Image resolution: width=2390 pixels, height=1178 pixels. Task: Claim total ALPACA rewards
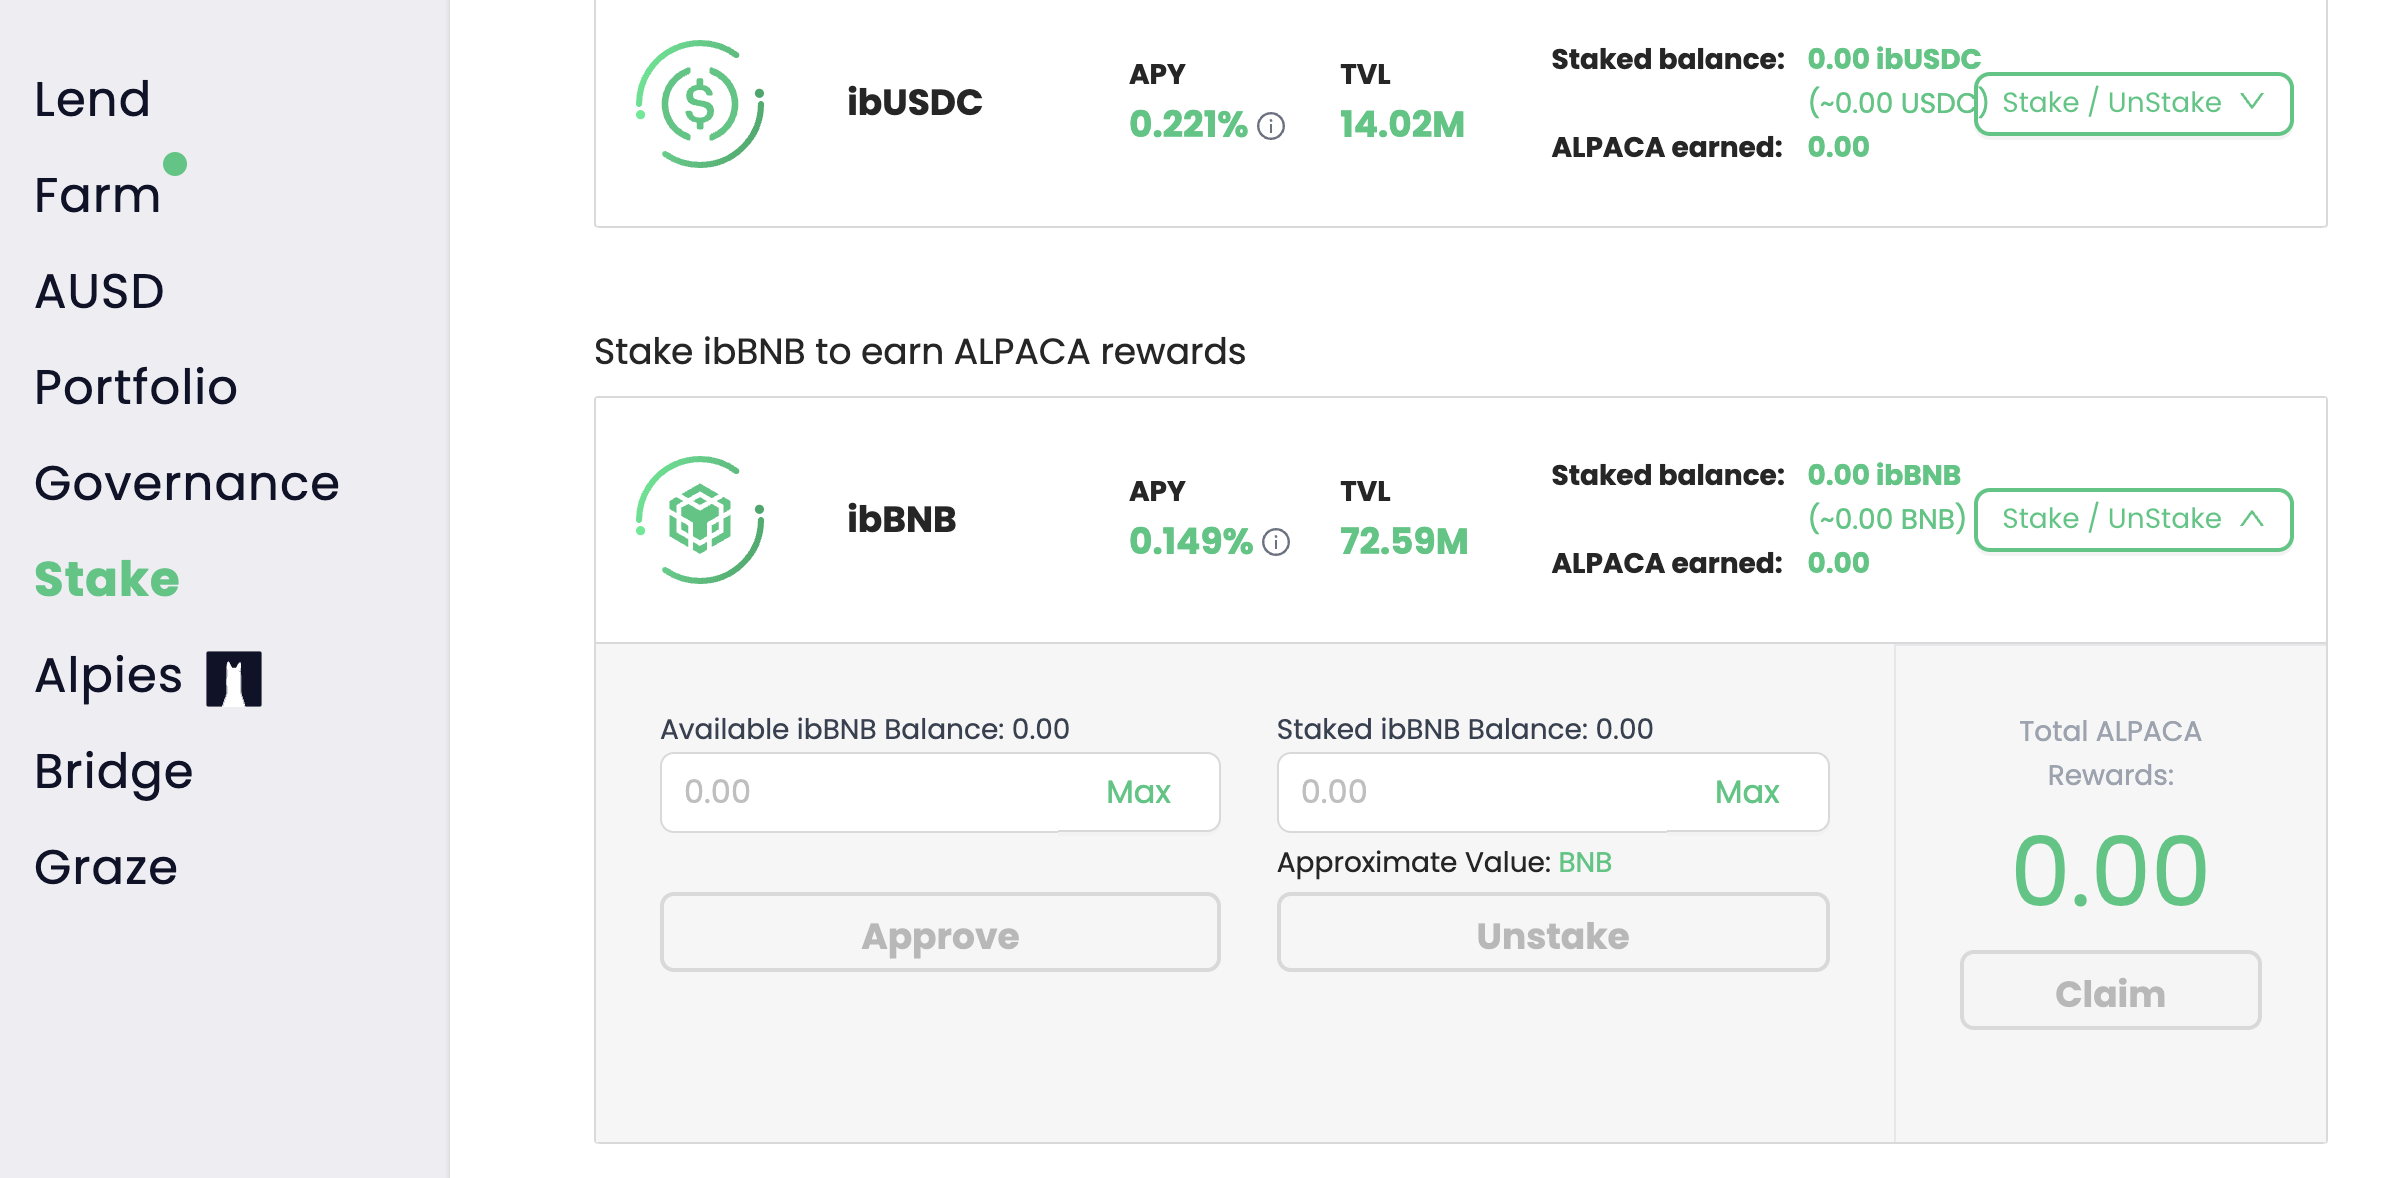click(x=2110, y=990)
